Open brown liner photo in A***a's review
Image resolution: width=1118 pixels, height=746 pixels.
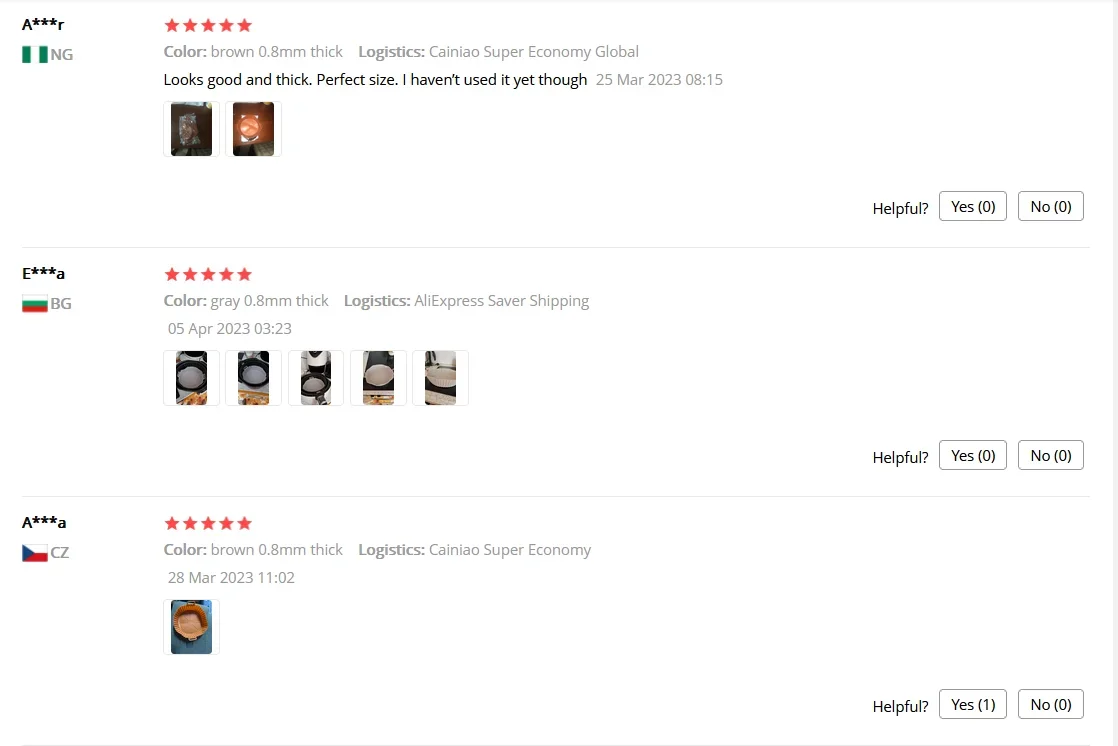coord(191,627)
